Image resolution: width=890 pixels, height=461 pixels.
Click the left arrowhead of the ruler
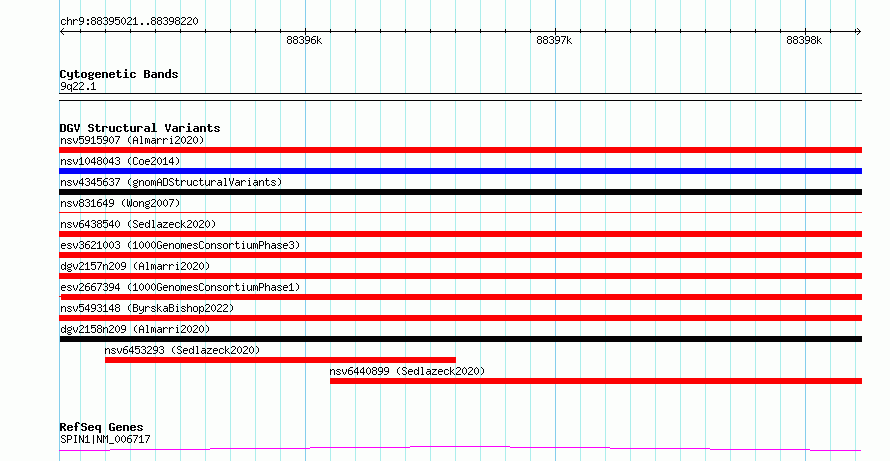click(x=62, y=32)
